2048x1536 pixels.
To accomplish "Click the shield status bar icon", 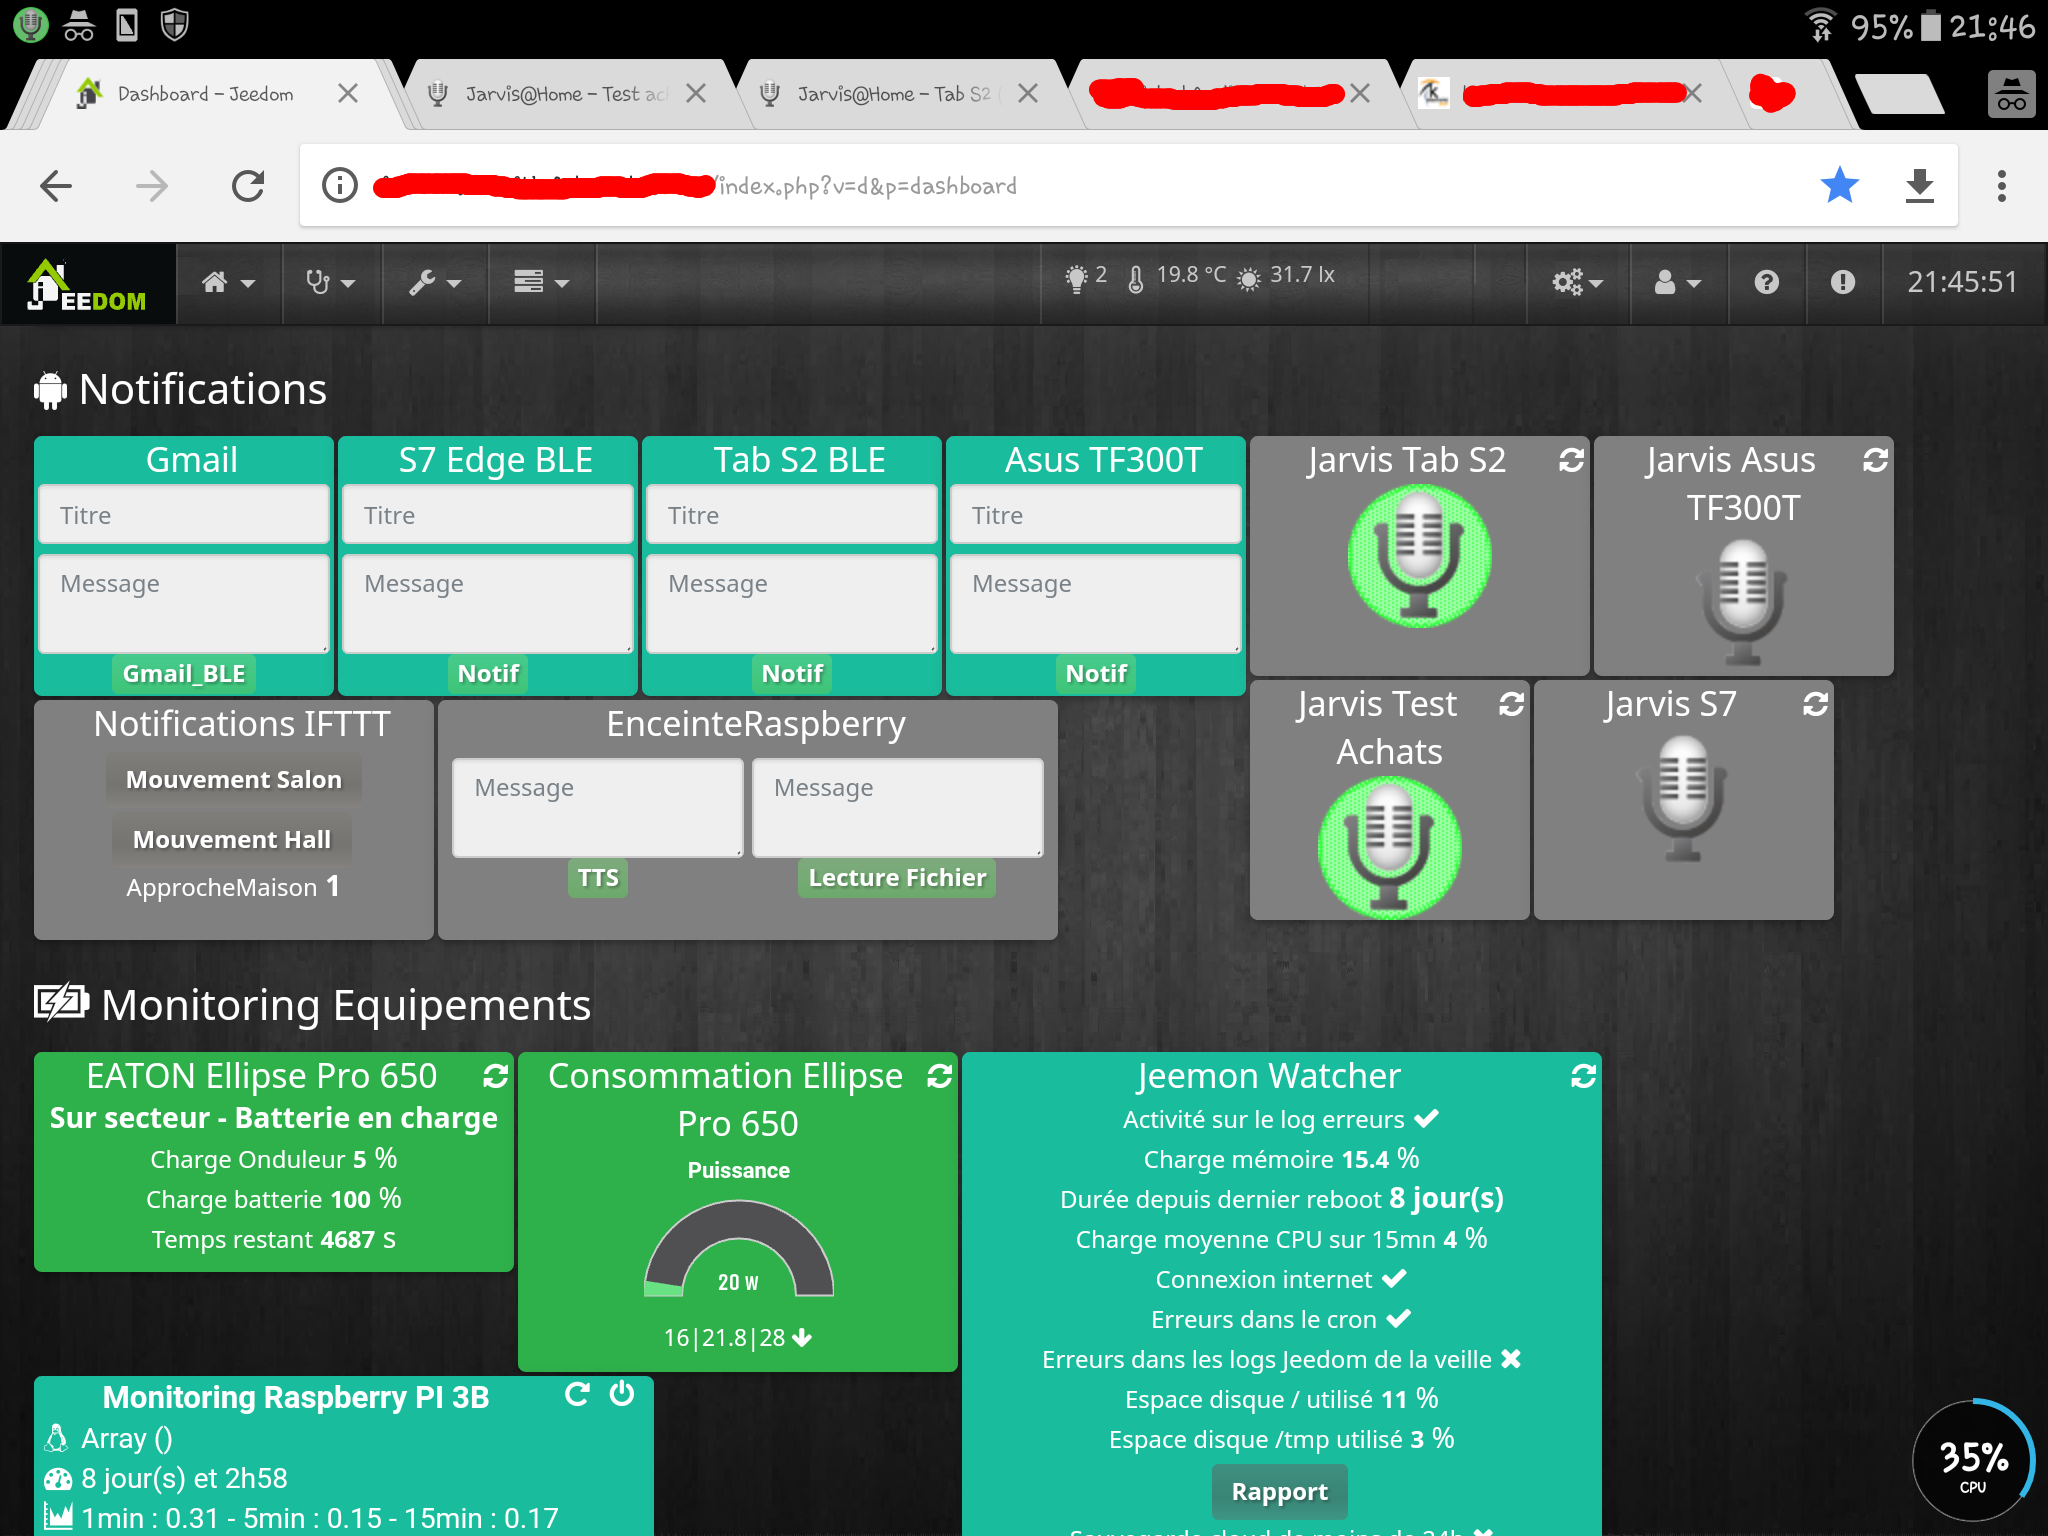I will tap(174, 25).
